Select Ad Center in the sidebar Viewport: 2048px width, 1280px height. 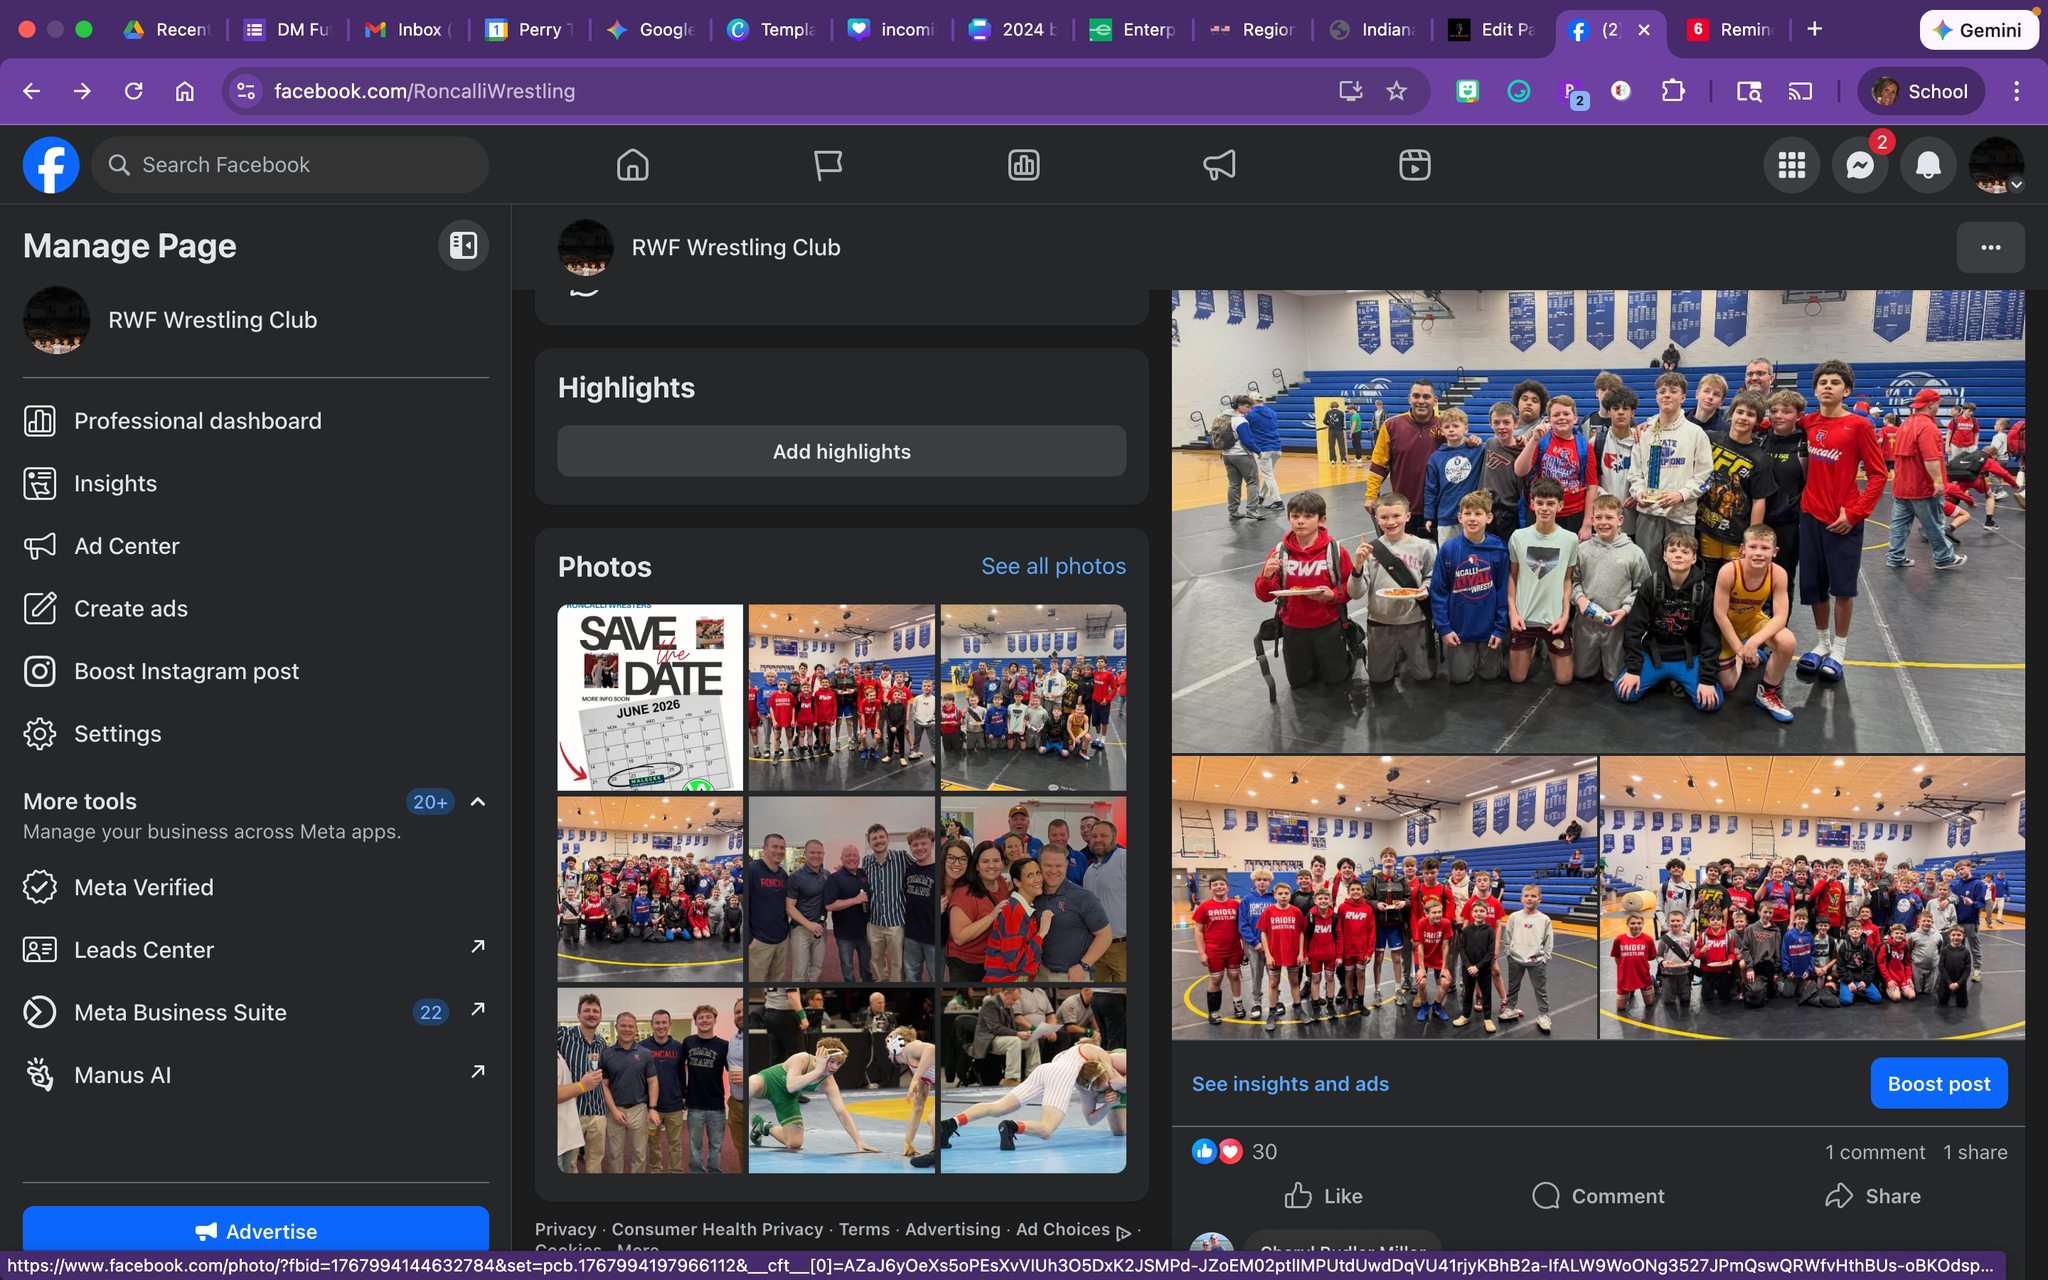256,546
